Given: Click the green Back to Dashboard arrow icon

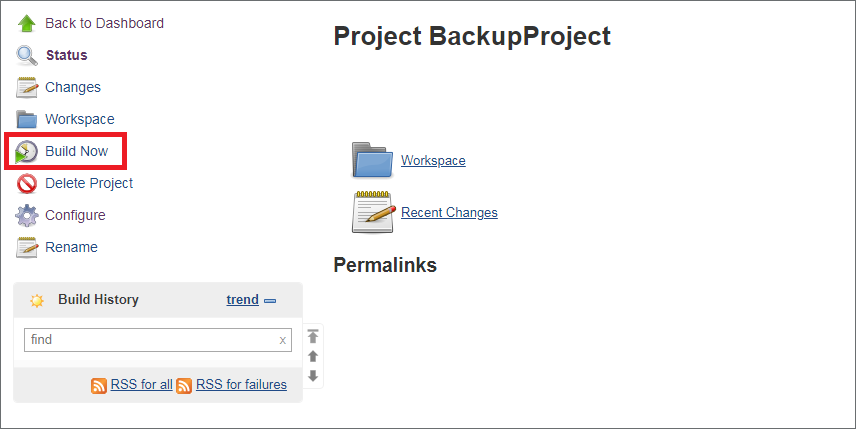Looking at the screenshot, I should click(26, 23).
